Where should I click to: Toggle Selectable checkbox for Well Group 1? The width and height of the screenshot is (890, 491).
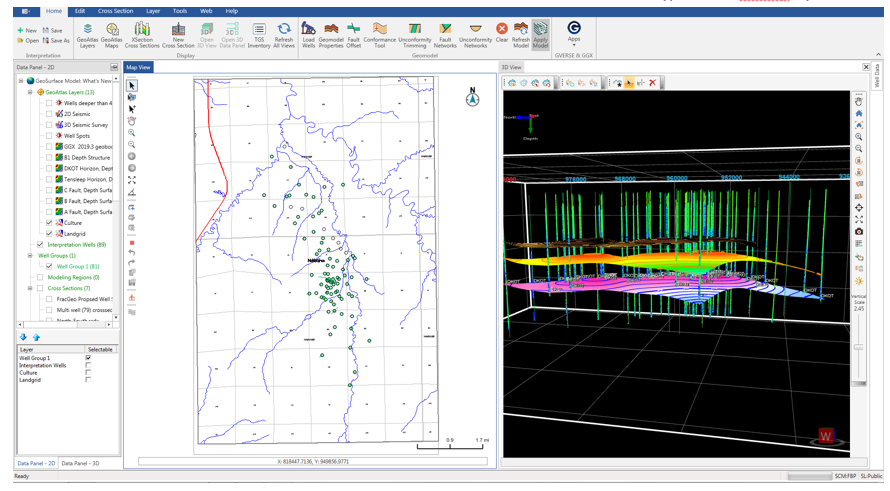click(88, 358)
